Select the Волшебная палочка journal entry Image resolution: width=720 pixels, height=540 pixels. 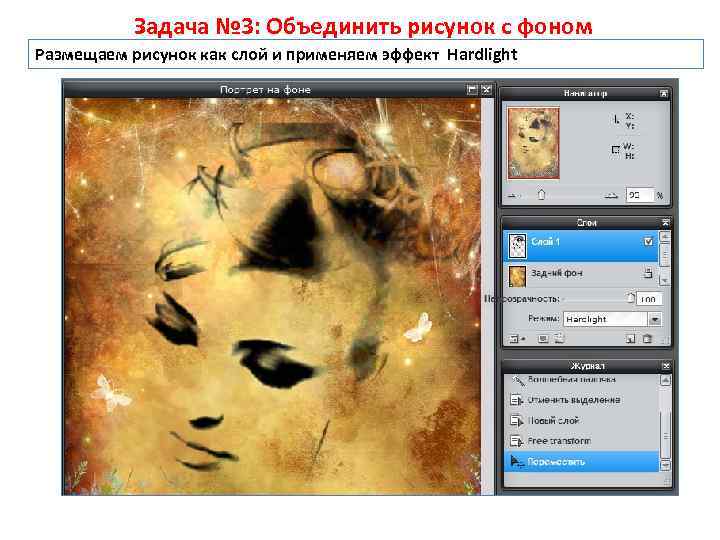coord(581,380)
